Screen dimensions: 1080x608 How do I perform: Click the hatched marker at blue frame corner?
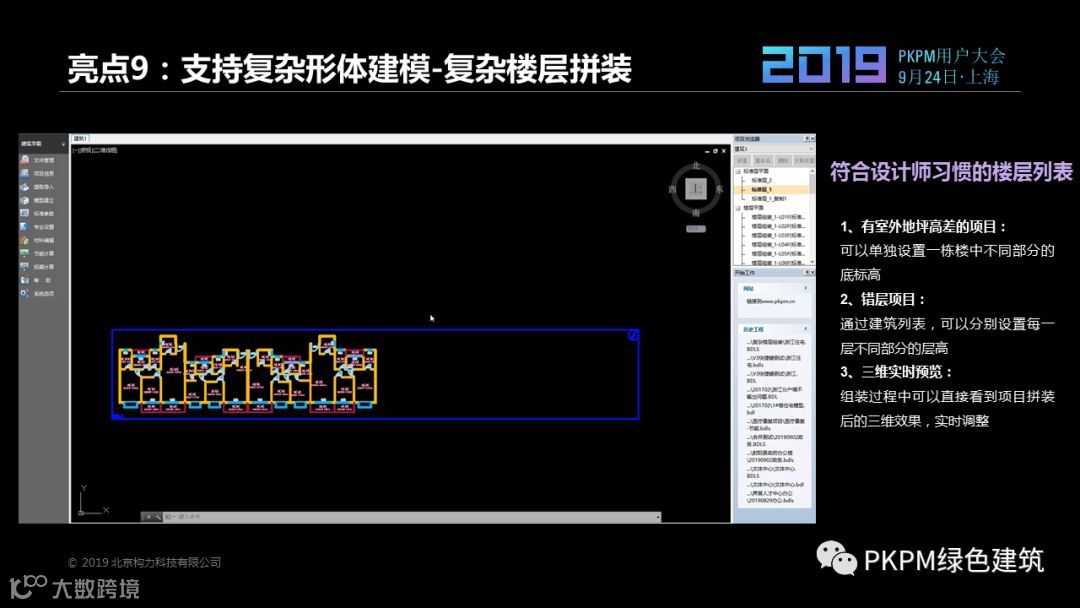(633, 335)
